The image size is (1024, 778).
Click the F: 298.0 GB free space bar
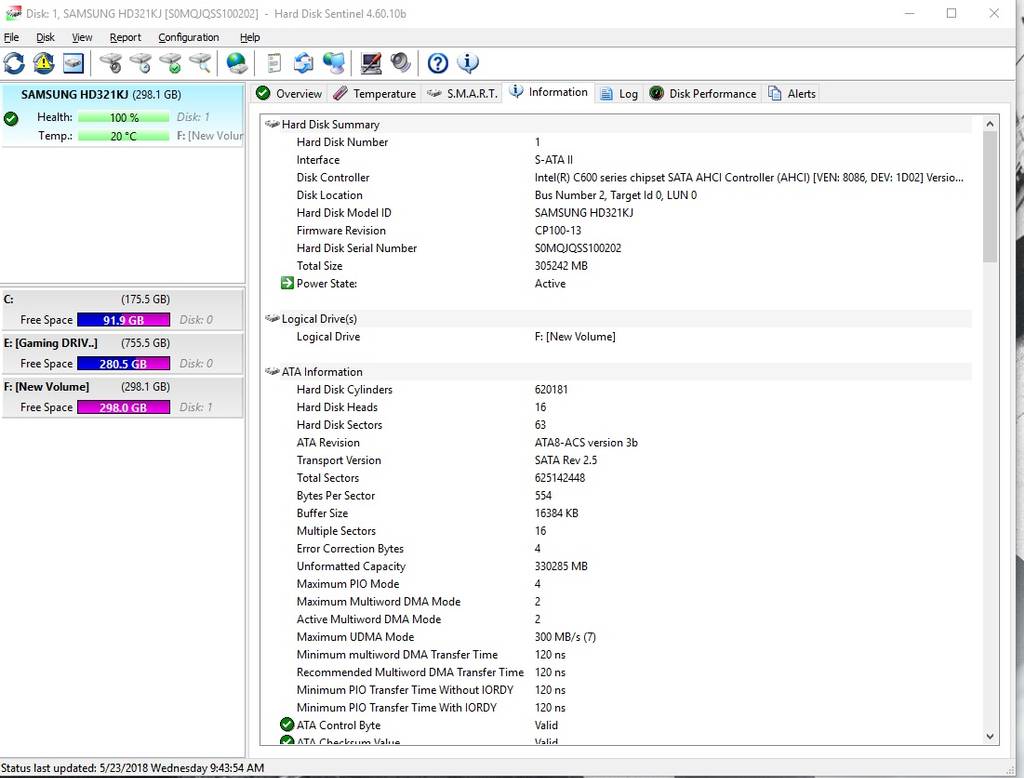(123, 408)
